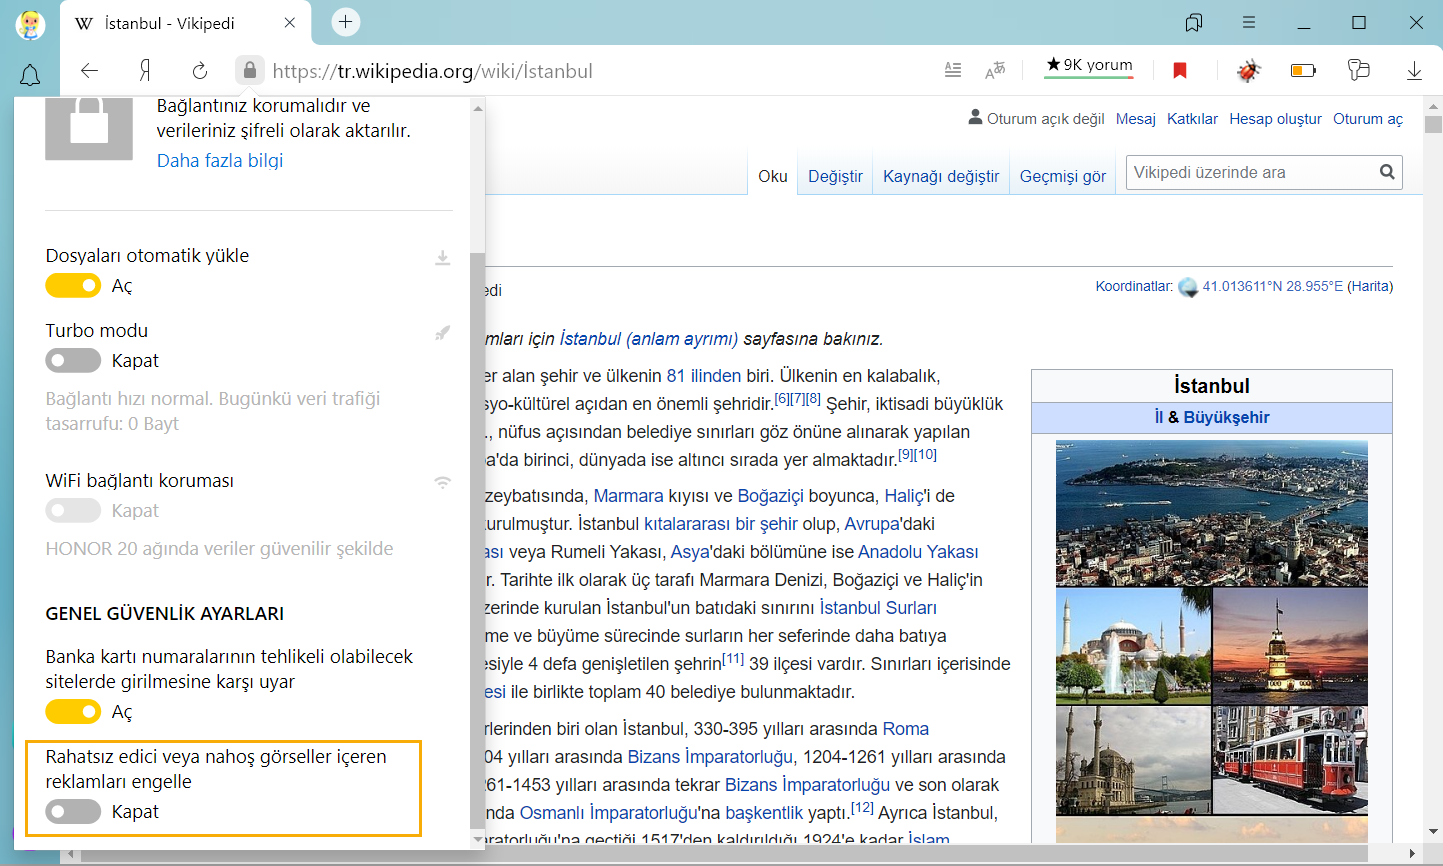Enable Turbo modu switch
The height and width of the screenshot is (866, 1443).
pos(73,360)
